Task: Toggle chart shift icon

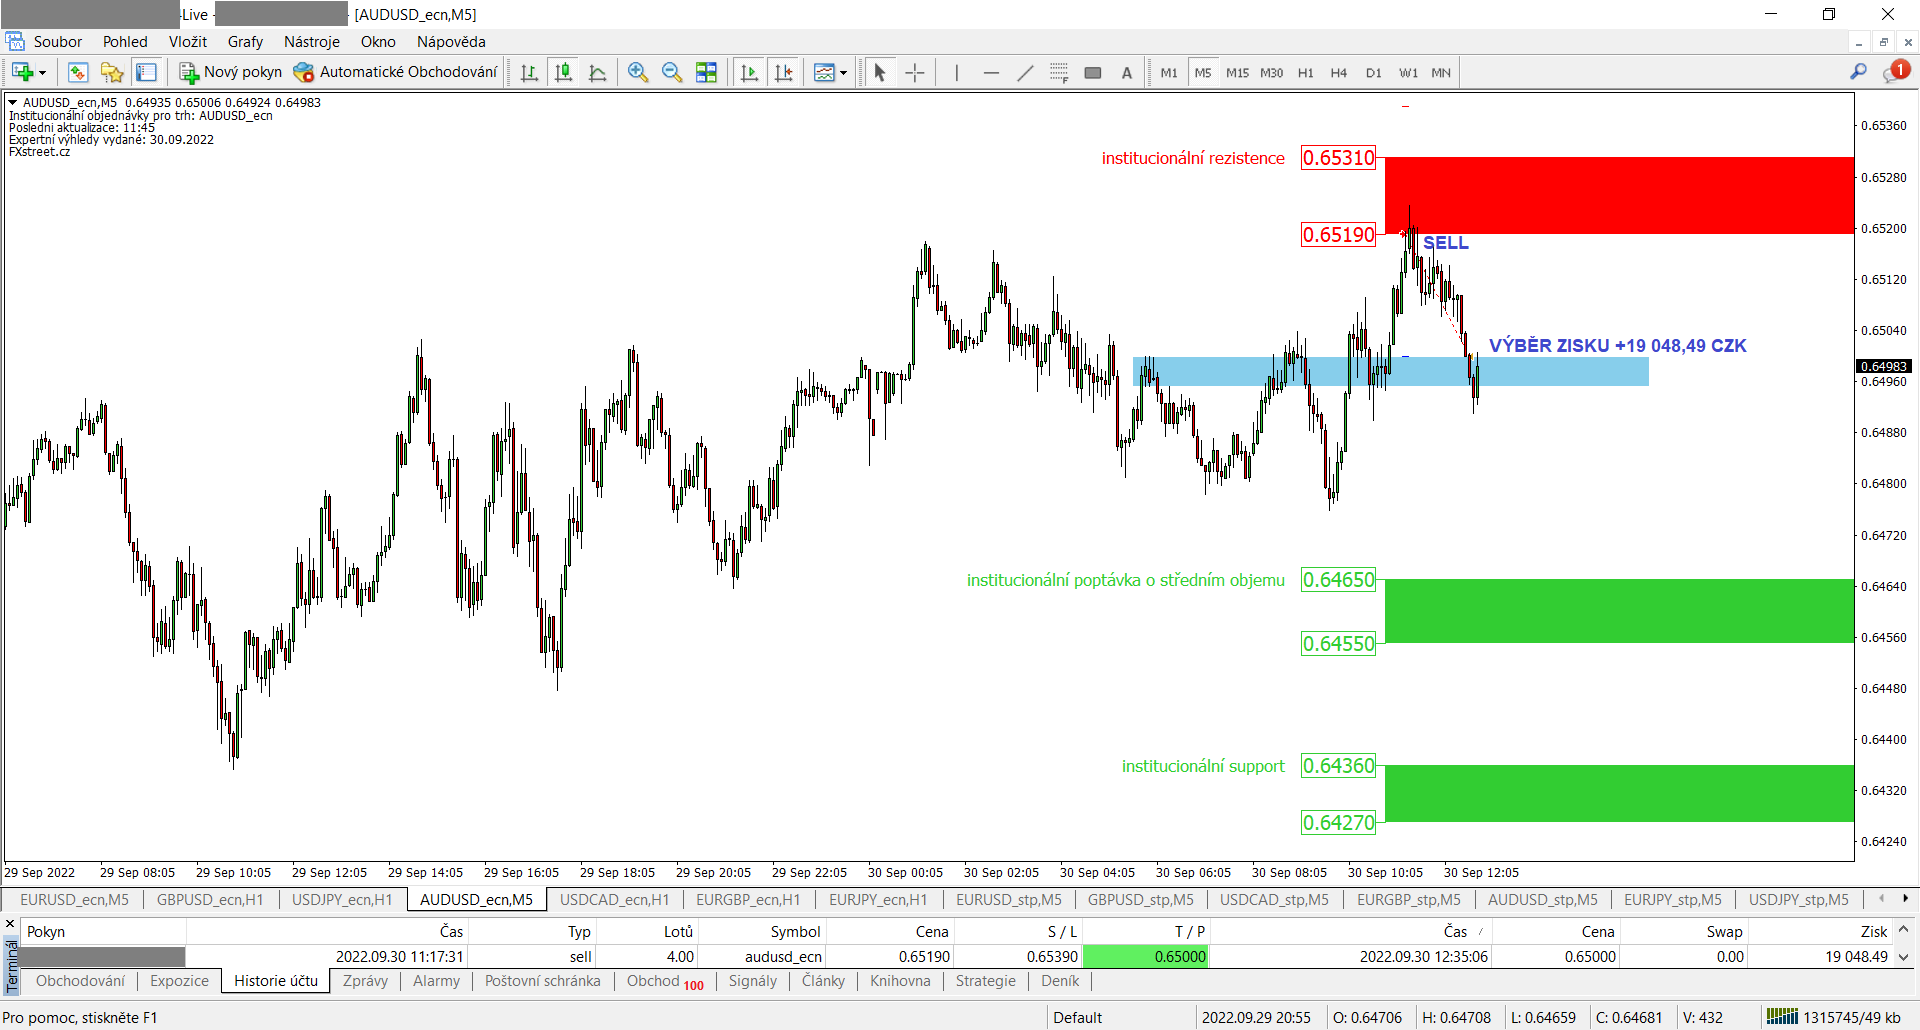Action: [784, 72]
